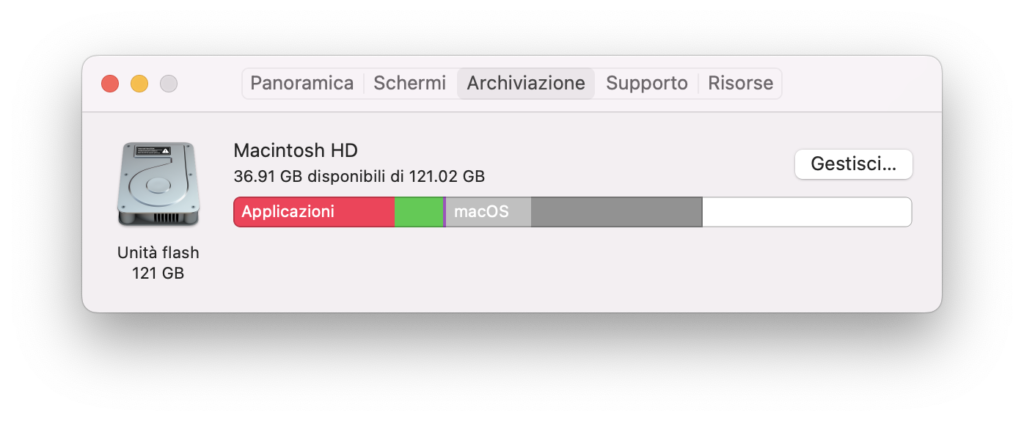
Task: Close the window with the red button
Action: point(110,84)
